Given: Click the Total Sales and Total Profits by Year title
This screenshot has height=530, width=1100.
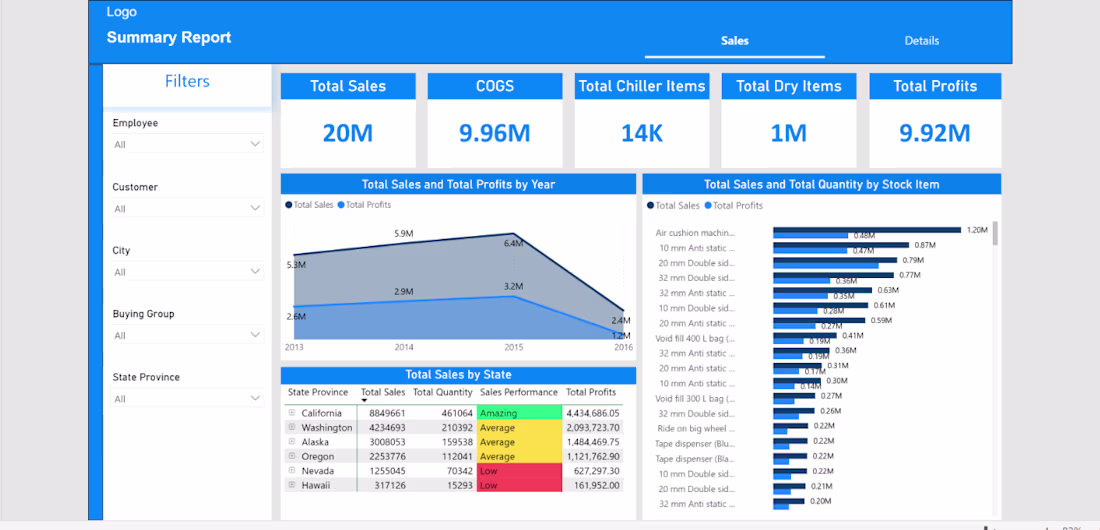Looking at the screenshot, I should [458, 185].
